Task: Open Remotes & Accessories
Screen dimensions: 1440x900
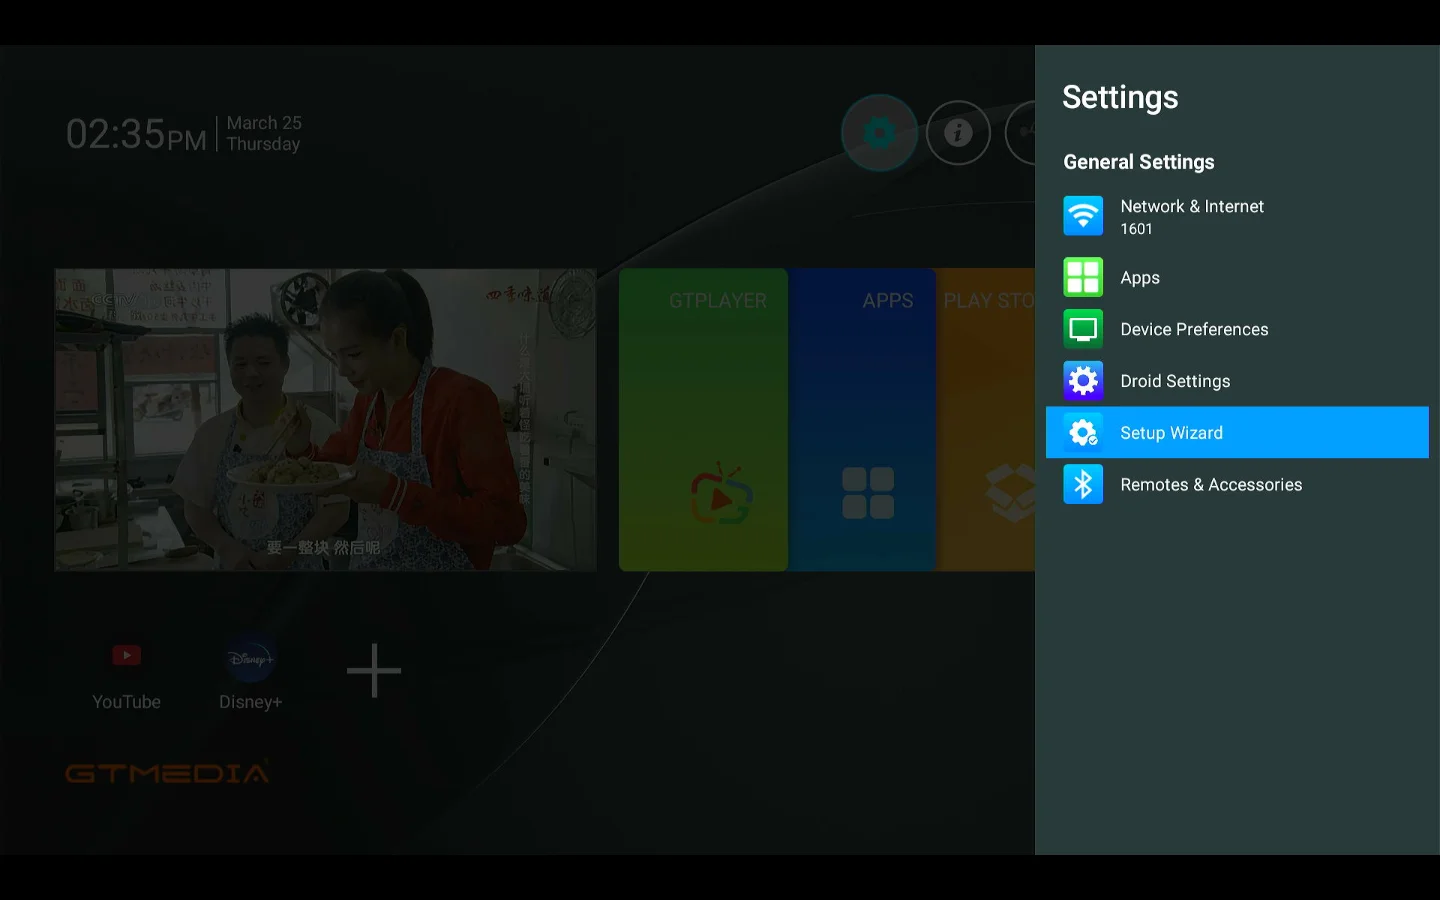Action: [1237, 485]
